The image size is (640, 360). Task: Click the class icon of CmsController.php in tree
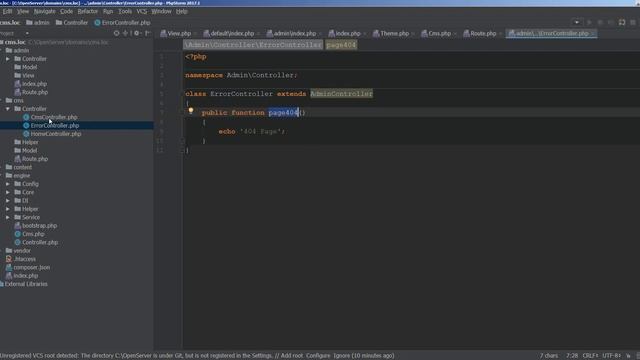pyautogui.click(x=26, y=117)
